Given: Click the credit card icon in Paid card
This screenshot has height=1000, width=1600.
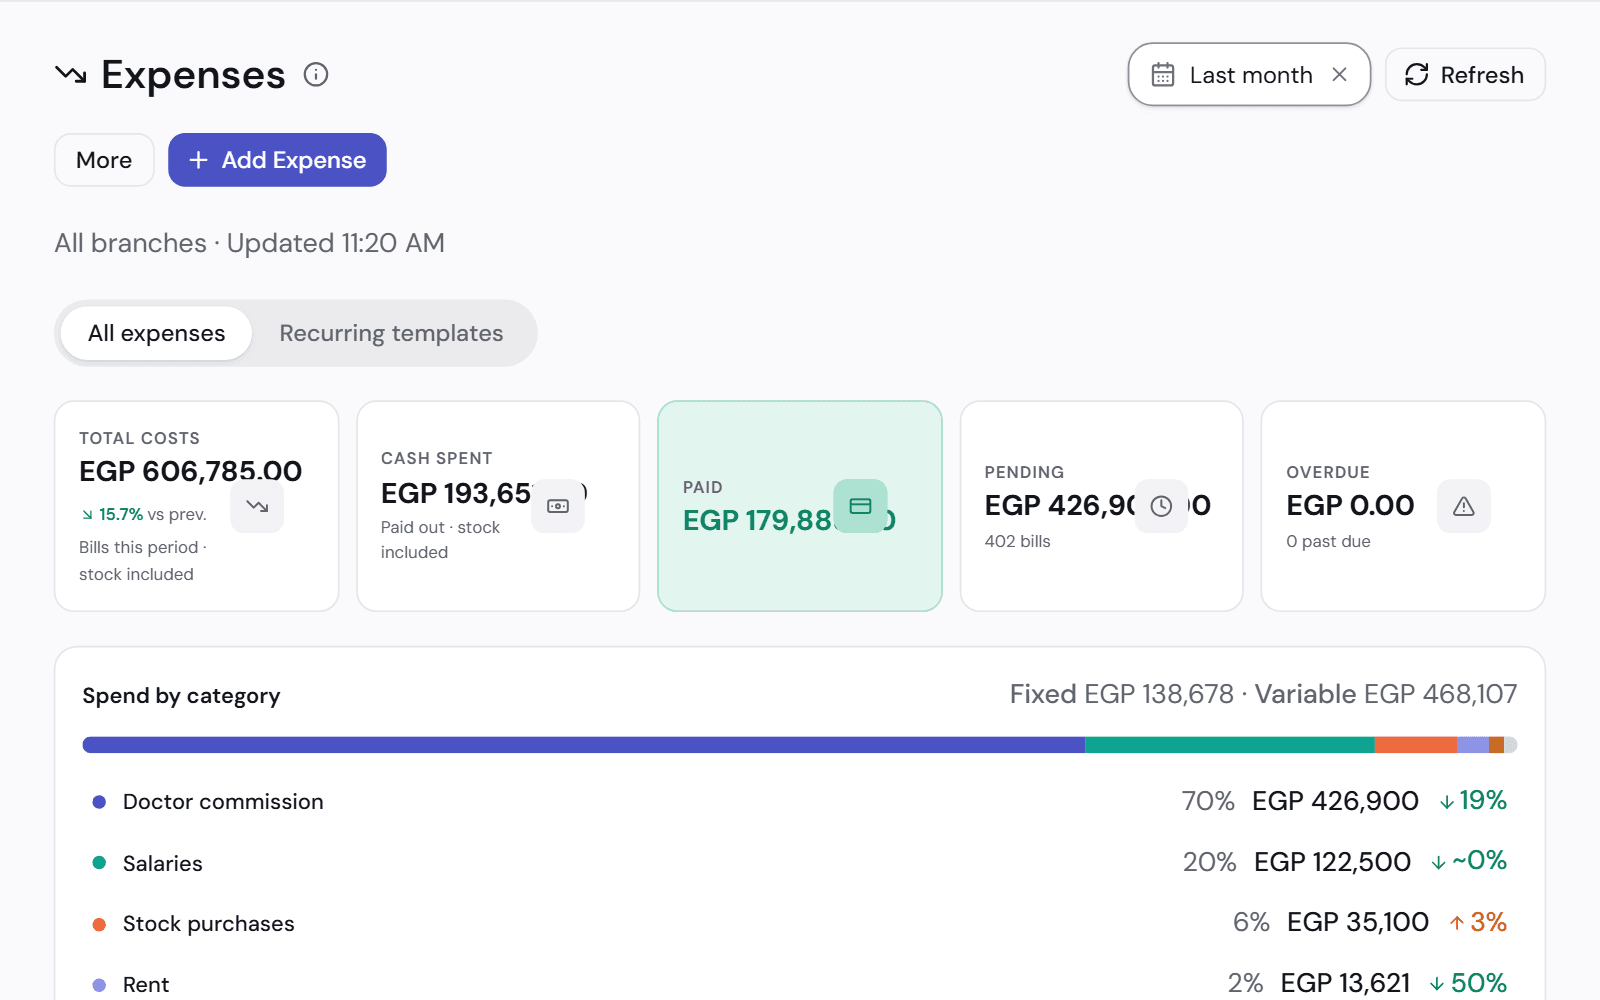Looking at the screenshot, I should [x=860, y=506].
